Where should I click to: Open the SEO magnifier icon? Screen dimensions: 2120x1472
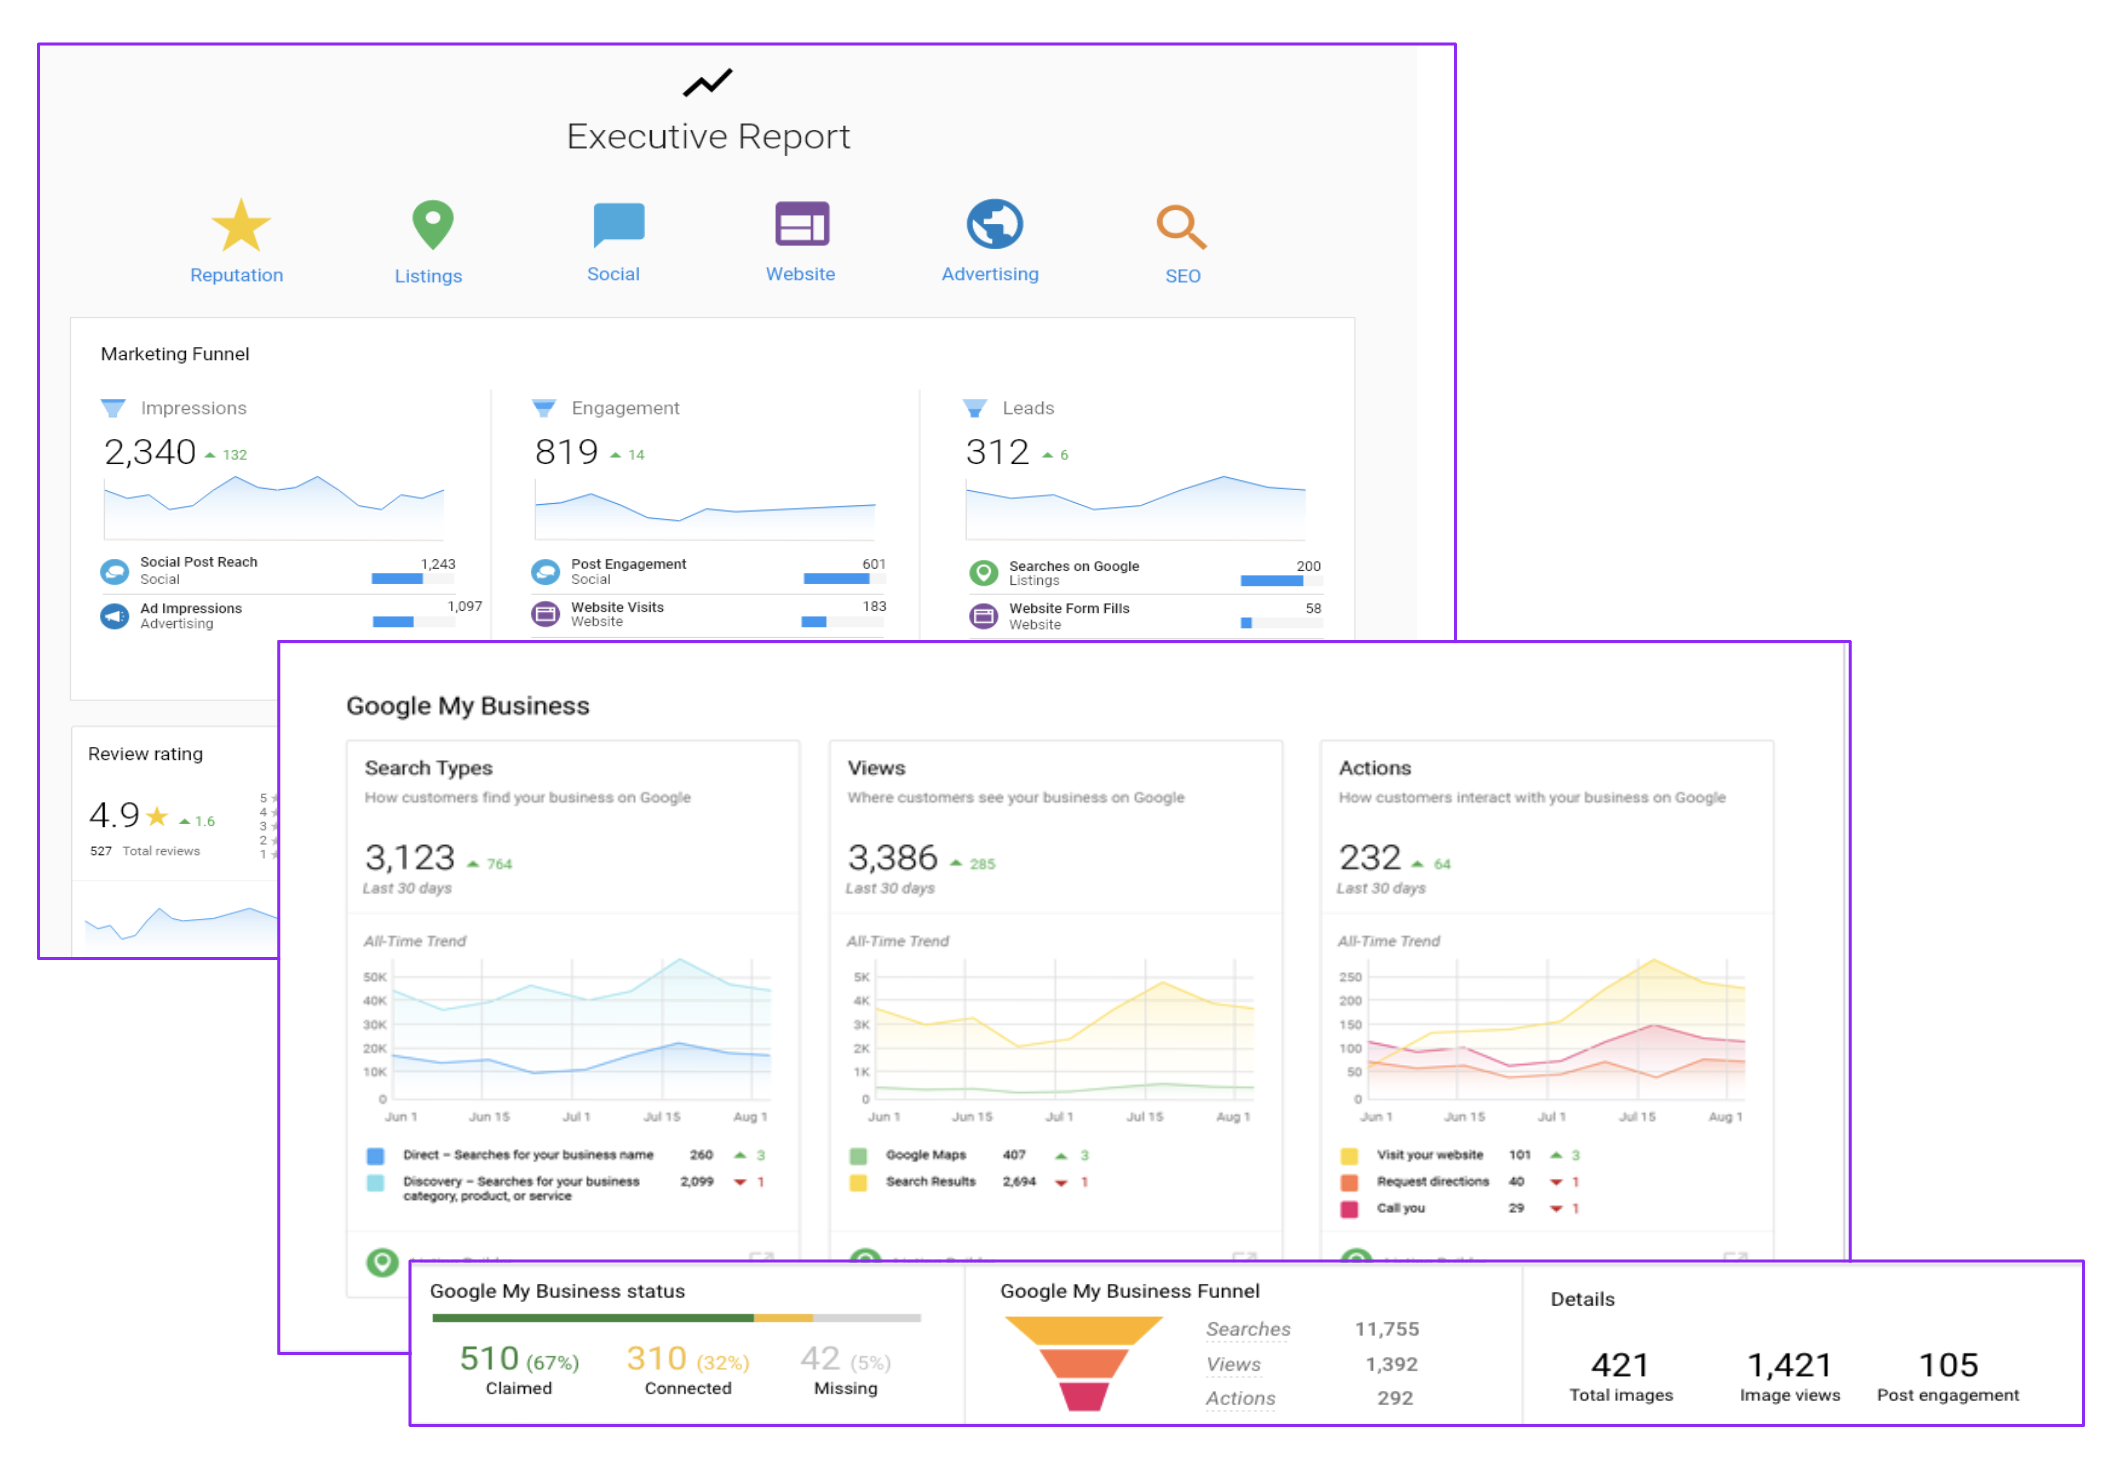1181,227
